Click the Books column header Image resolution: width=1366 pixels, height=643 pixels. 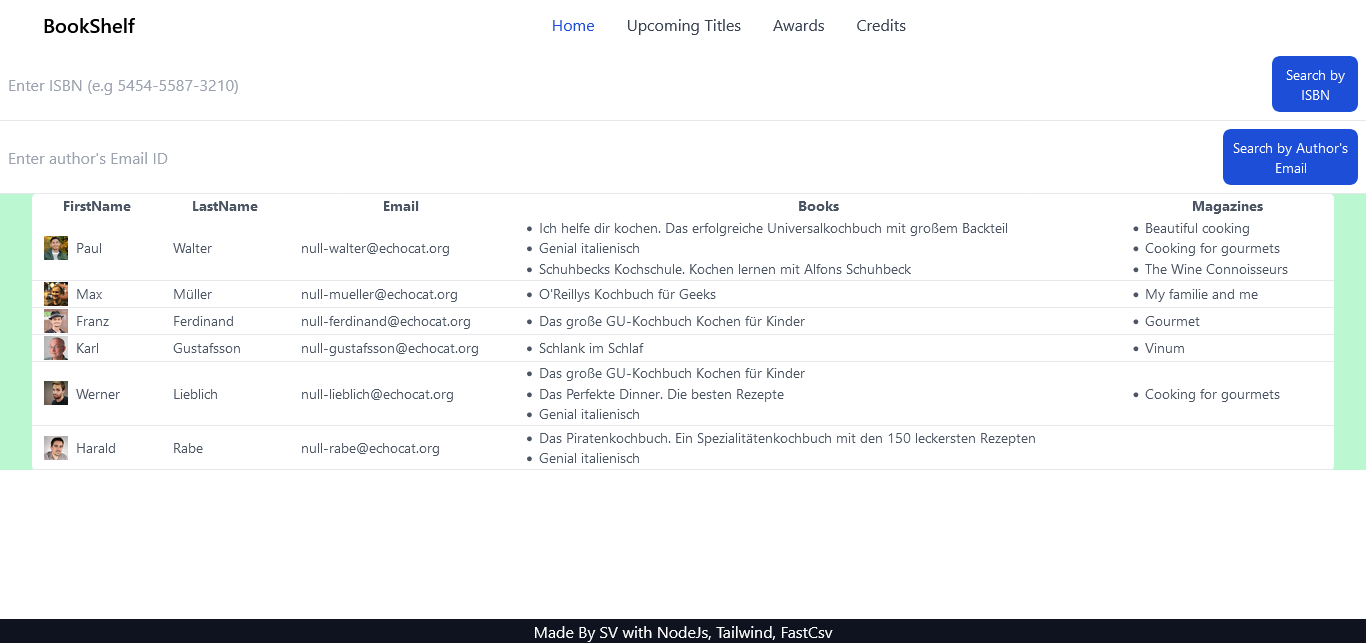(x=818, y=206)
